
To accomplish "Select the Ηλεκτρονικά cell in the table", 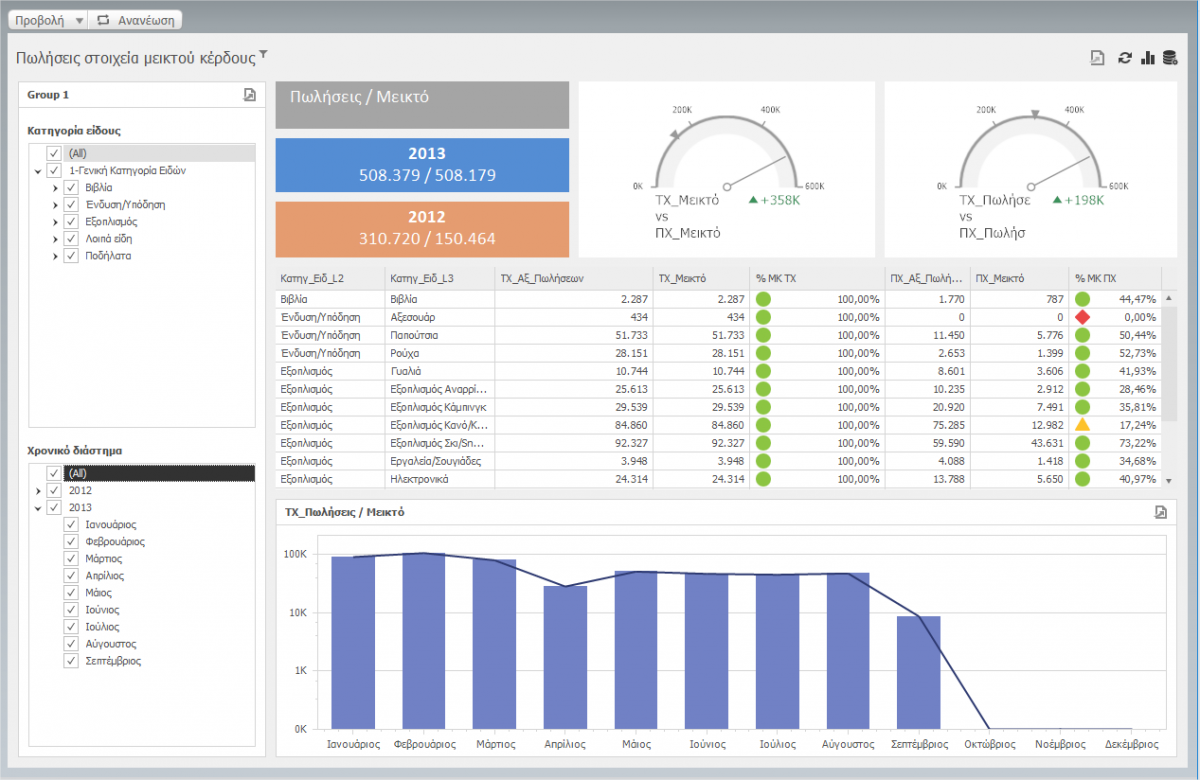I will 439,479.
